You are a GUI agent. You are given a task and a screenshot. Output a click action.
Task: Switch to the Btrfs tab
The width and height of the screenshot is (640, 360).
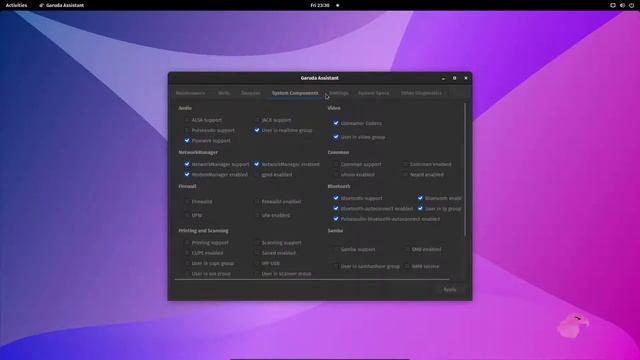pos(224,93)
